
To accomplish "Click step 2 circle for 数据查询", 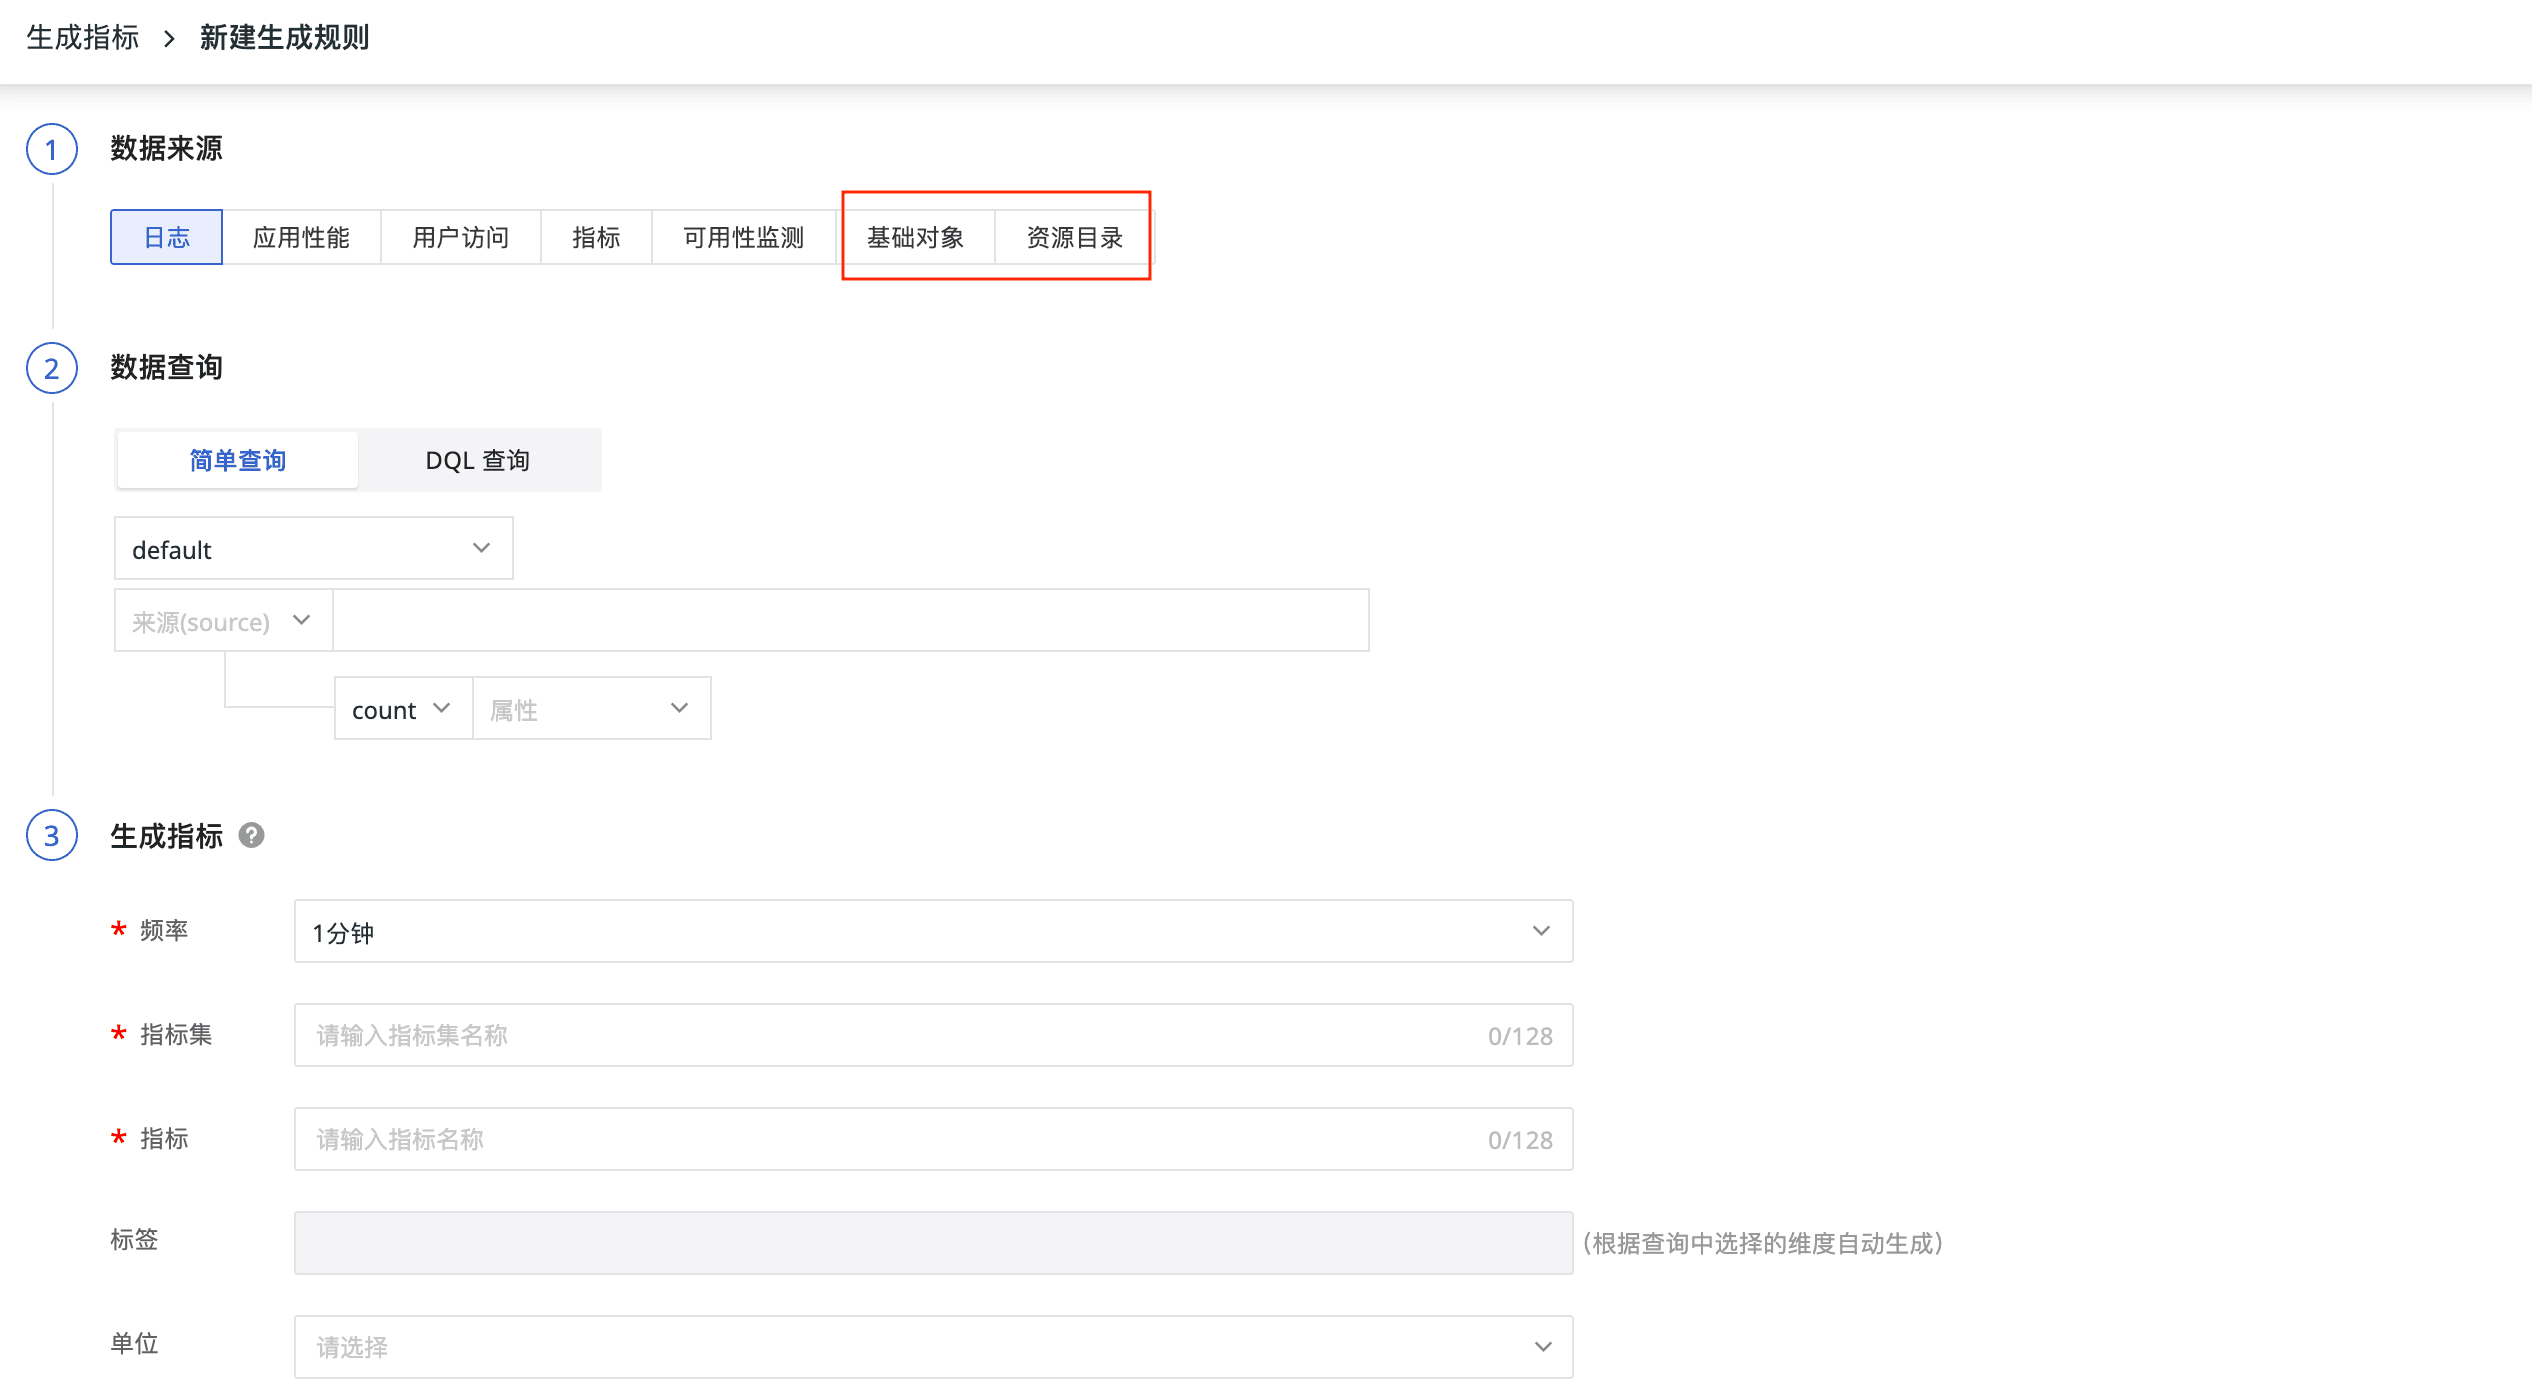I will tap(52, 368).
